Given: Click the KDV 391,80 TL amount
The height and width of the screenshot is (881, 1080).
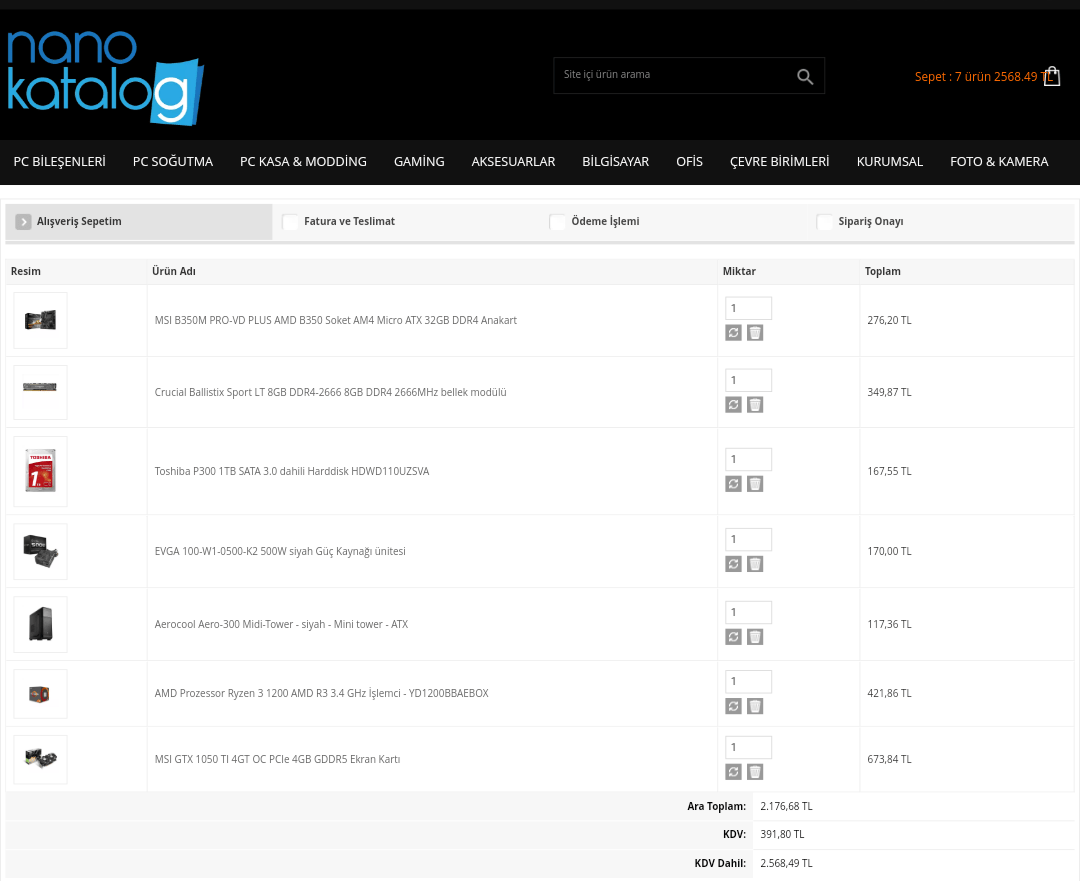Looking at the screenshot, I should [782, 834].
